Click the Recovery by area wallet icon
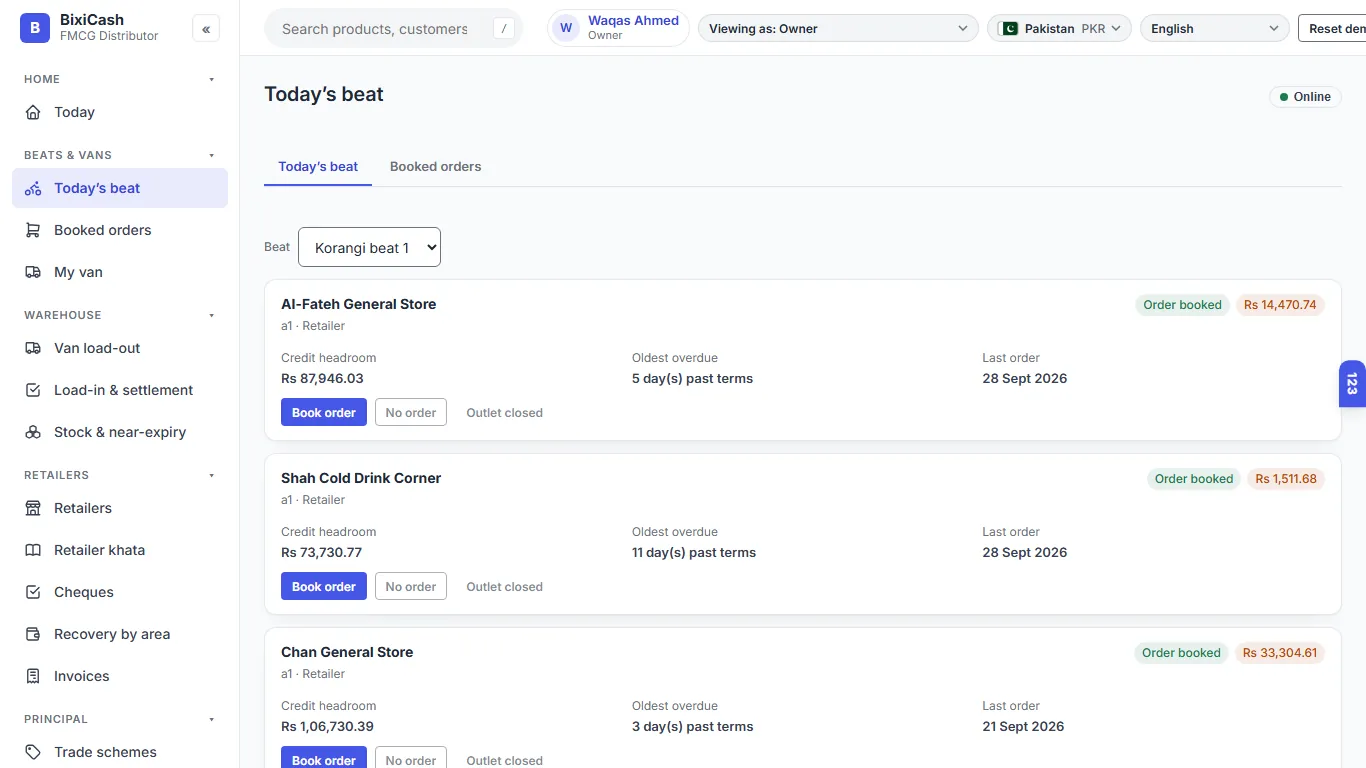 pyautogui.click(x=33, y=634)
